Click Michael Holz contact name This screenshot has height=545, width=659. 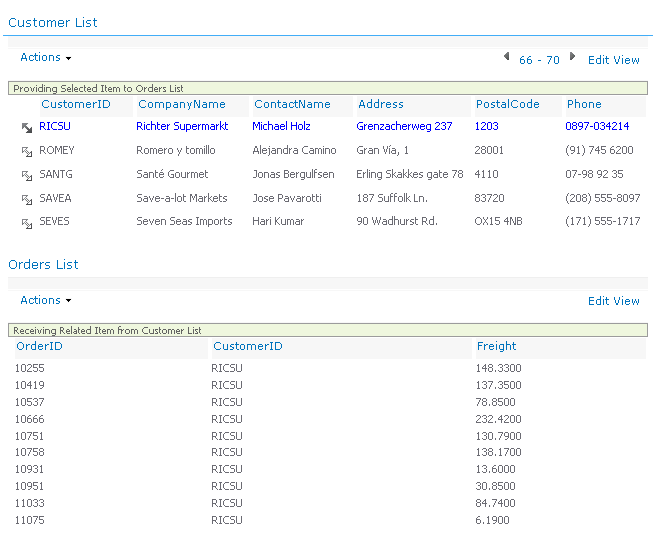click(x=281, y=126)
